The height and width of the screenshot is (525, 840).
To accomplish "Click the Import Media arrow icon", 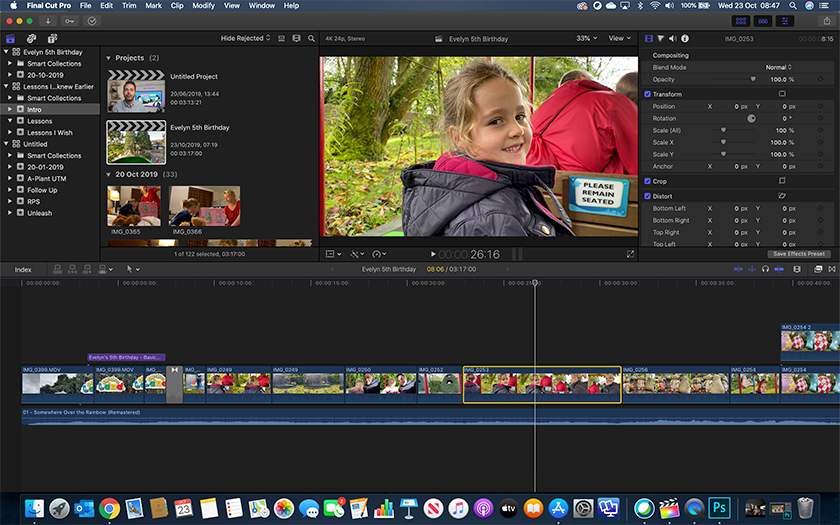I will tap(49, 20).
